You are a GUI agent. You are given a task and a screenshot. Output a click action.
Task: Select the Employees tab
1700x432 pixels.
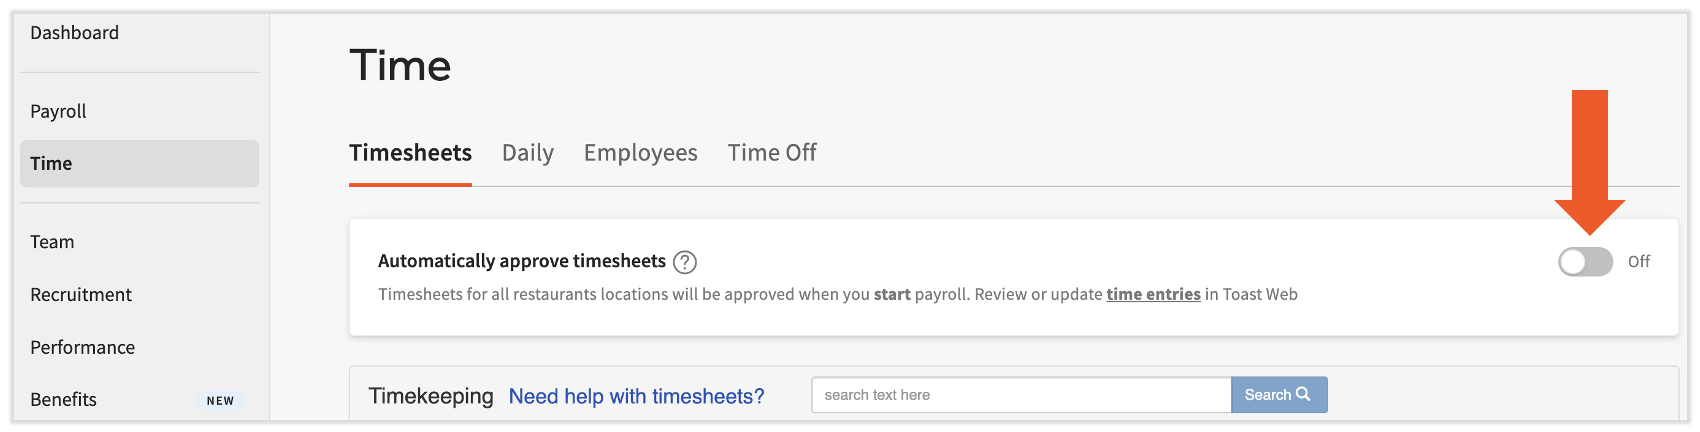coord(640,153)
